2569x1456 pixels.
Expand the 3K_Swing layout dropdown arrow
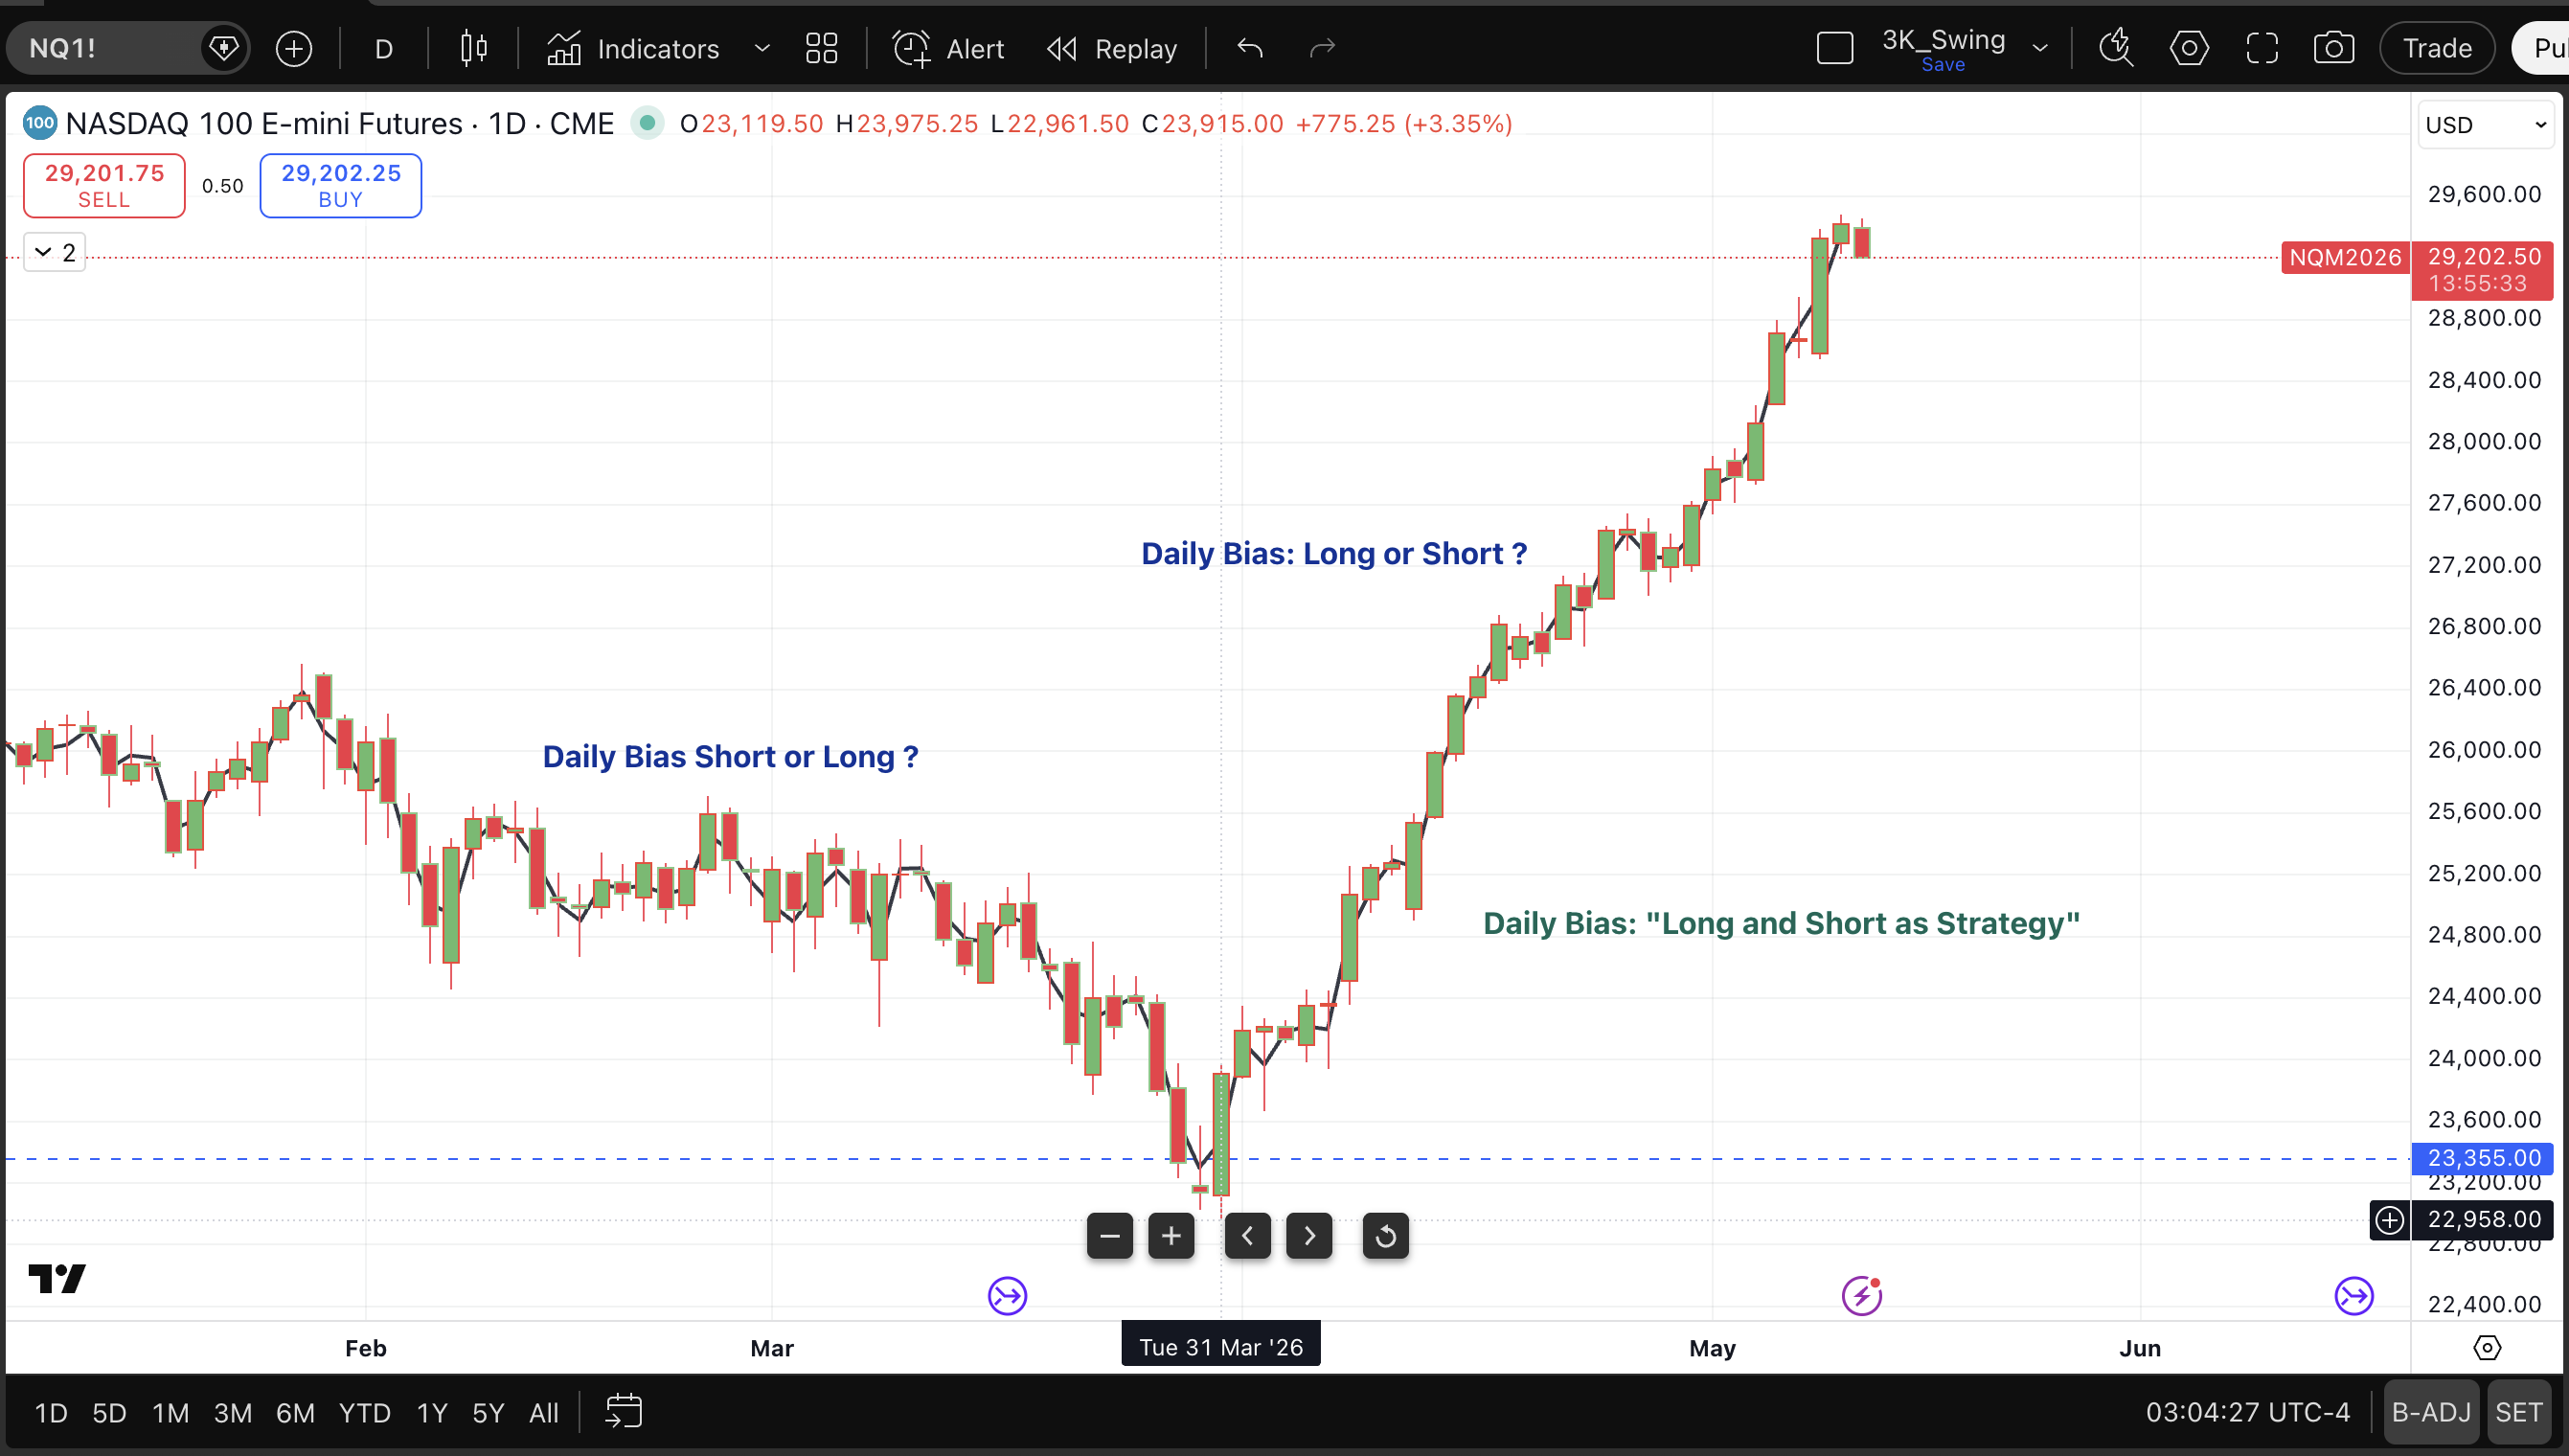point(2041,48)
